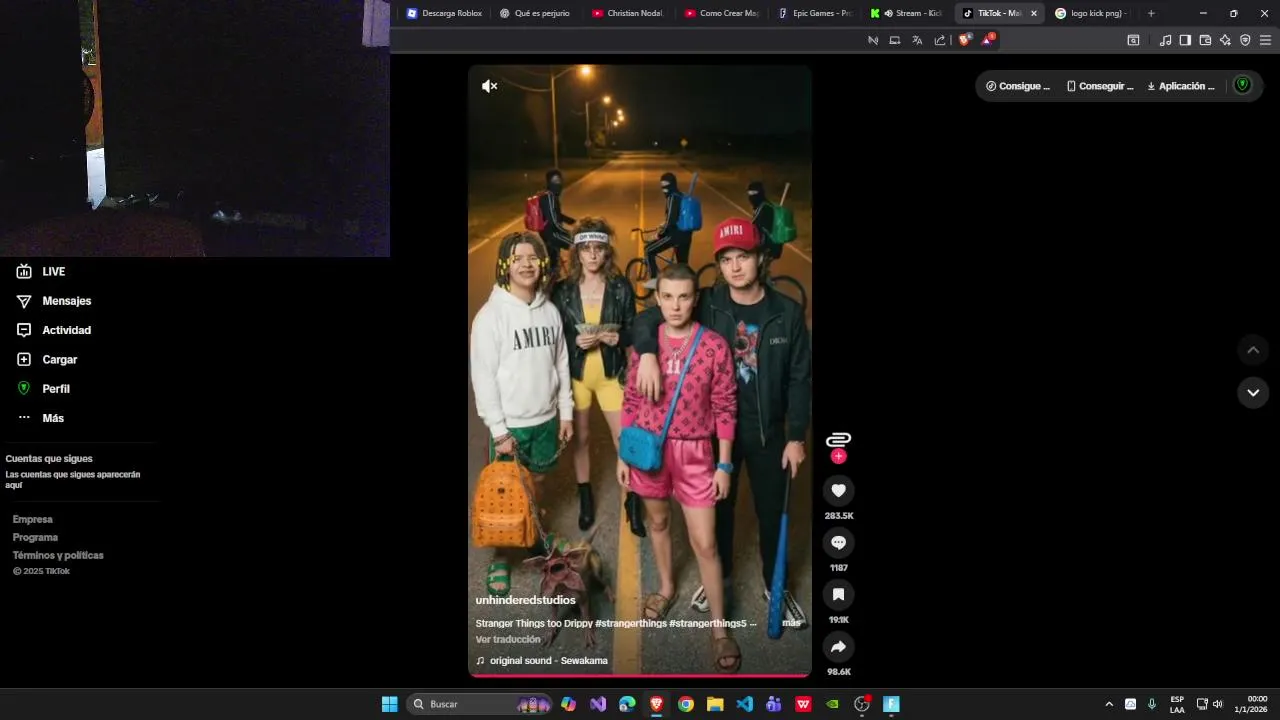Click the translate page icon
The height and width of the screenshot is (720, 1280).
coord(917,40)
